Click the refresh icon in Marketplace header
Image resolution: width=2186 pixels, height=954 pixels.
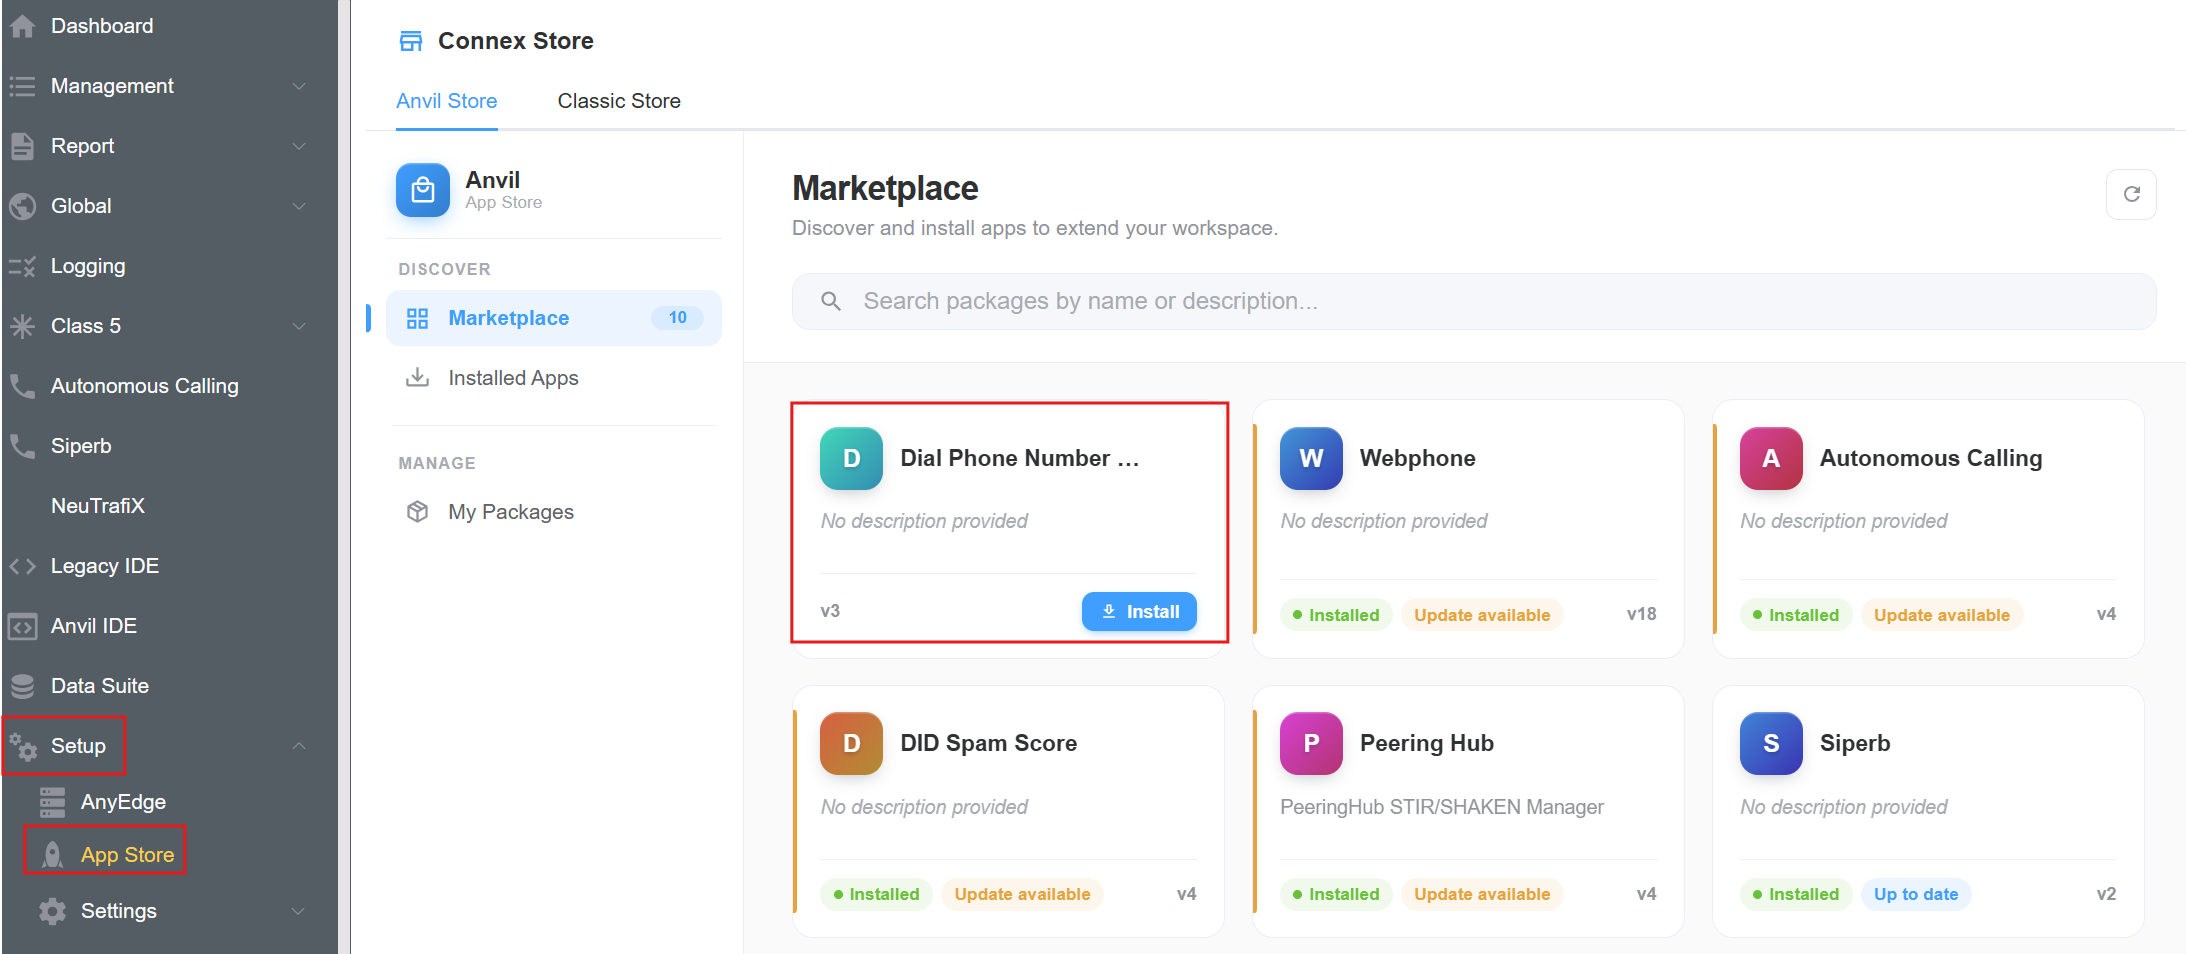click(x=2131, y=194)
